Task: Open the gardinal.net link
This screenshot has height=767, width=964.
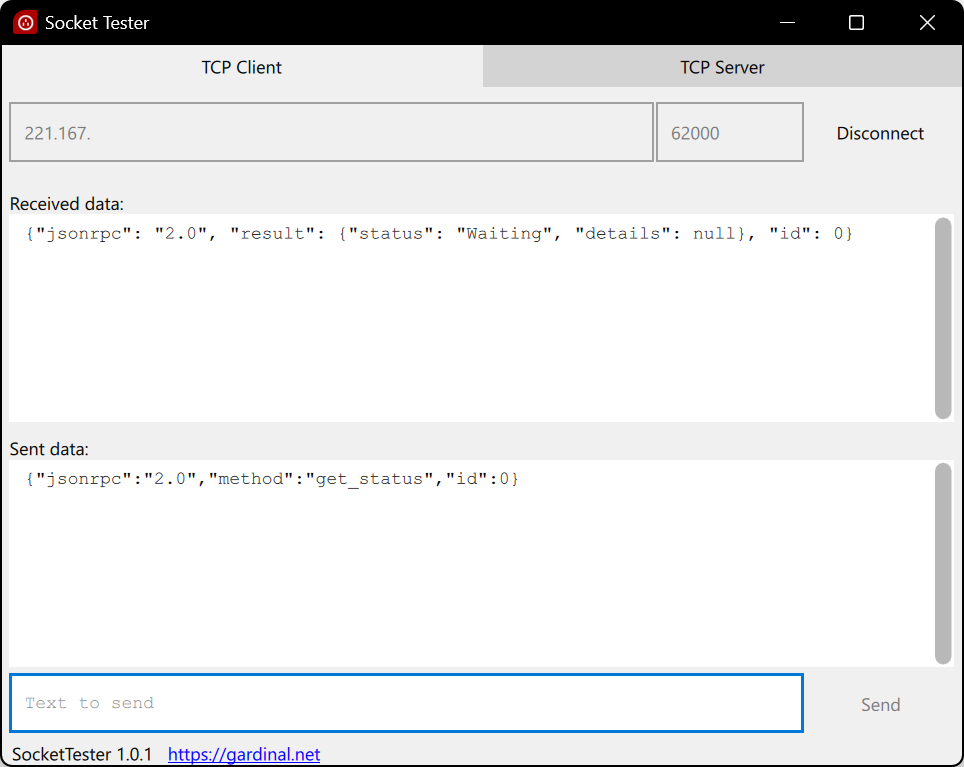Action: (244, 754)
